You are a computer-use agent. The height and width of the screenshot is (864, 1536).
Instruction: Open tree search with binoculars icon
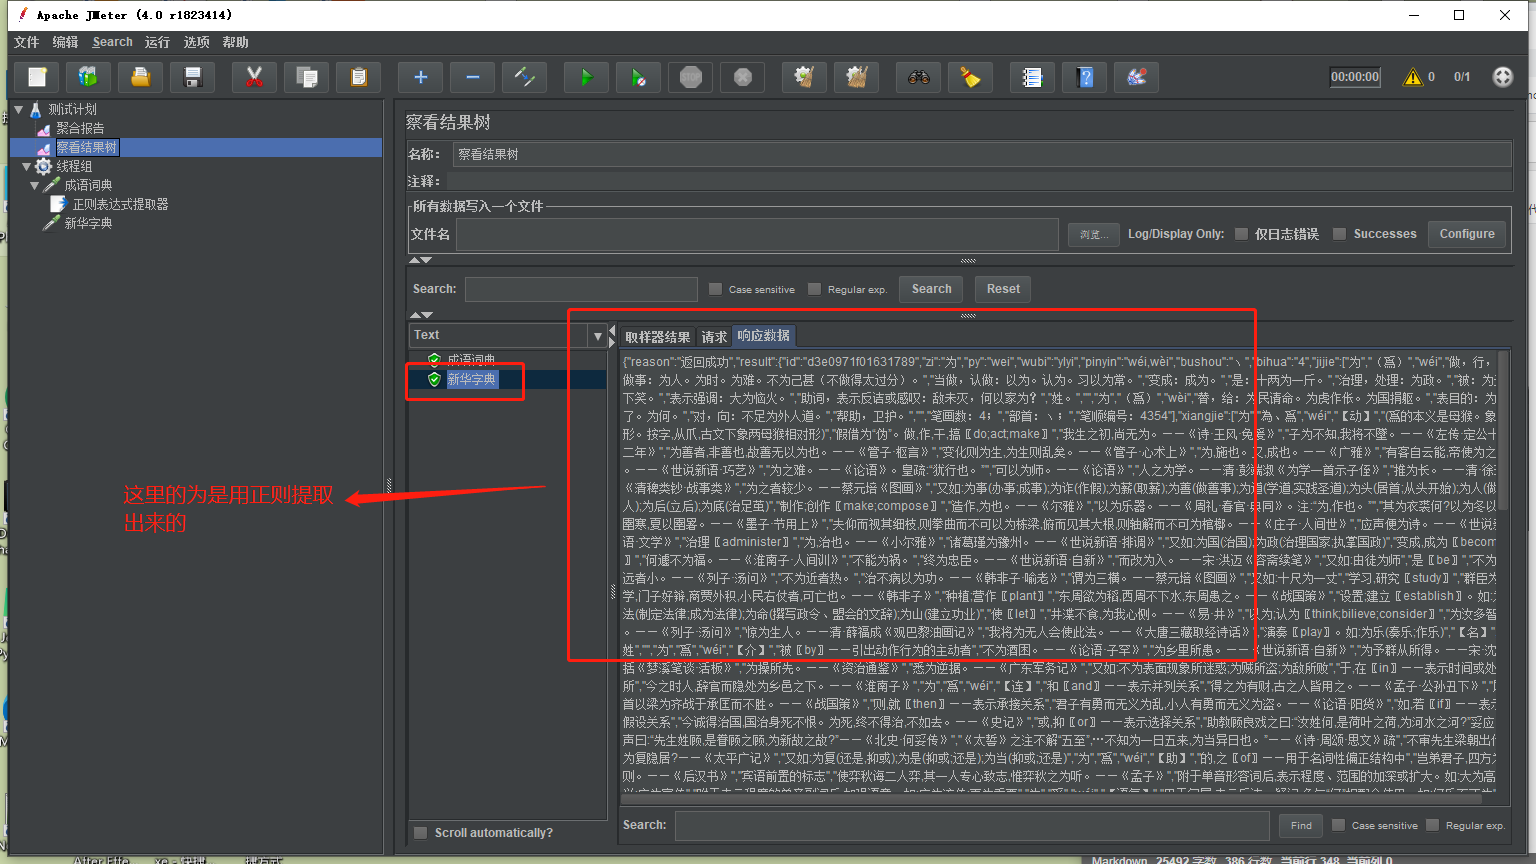coord(918,77)
